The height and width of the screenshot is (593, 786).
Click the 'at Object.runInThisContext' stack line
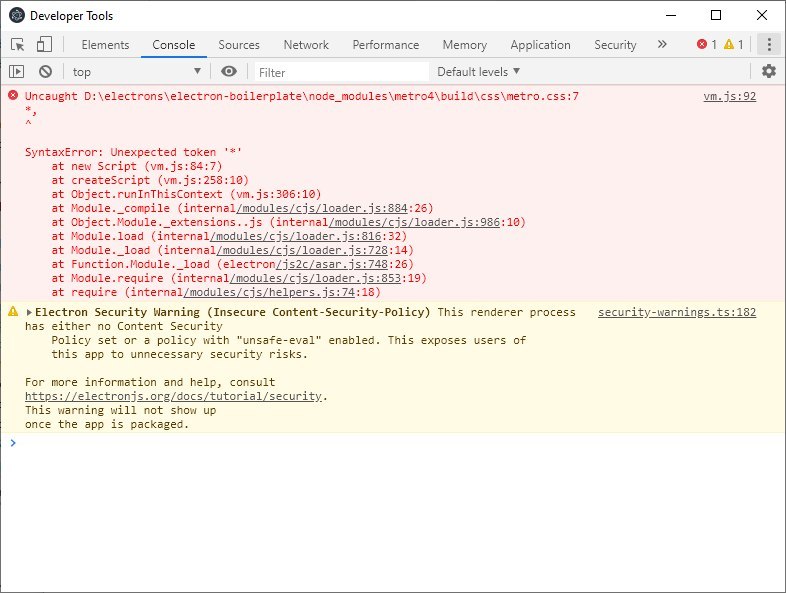tap(186, 194)
